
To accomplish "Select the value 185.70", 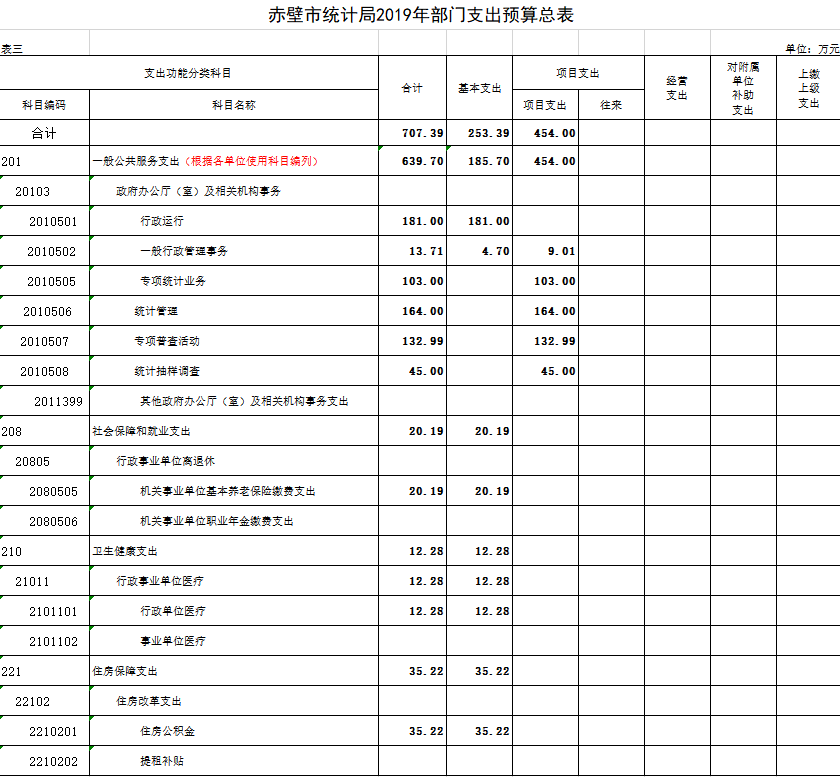I will (x=489, y=161).
